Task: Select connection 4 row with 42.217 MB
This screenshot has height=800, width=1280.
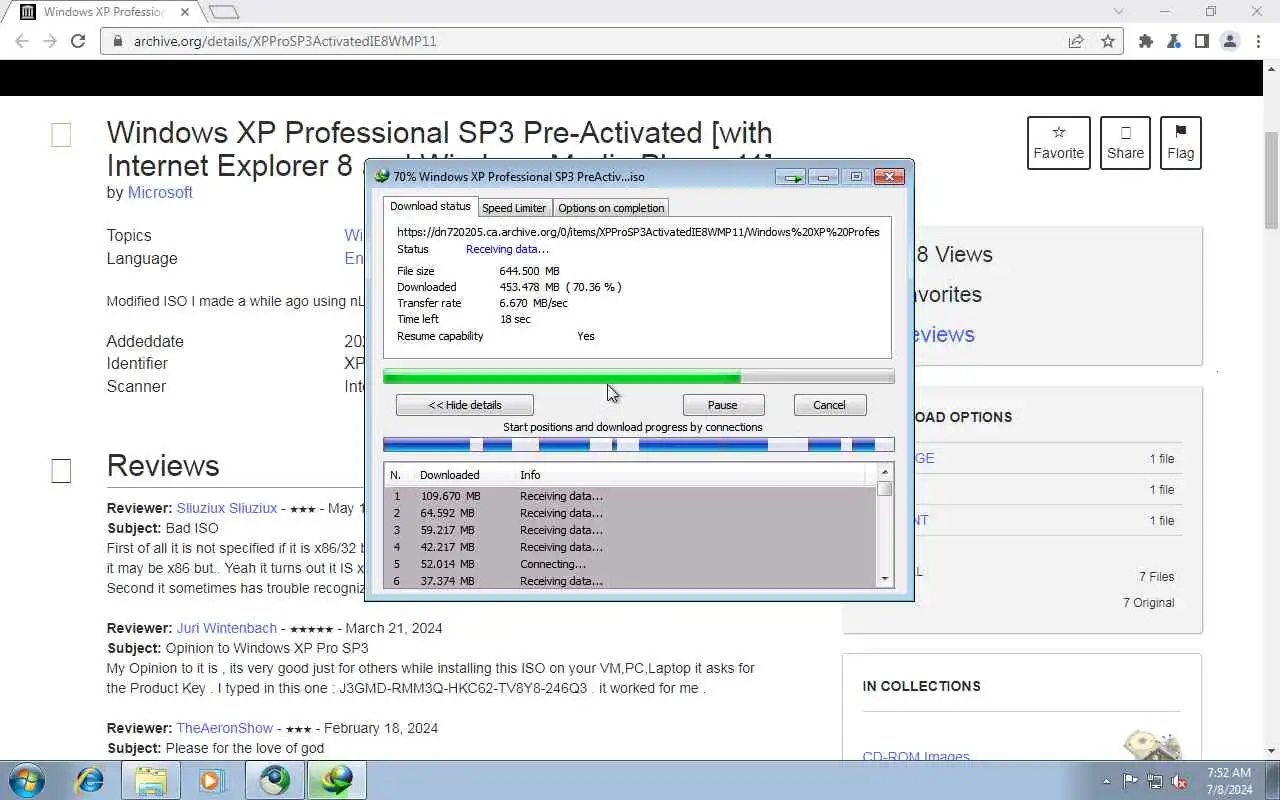Action: click(630, 547)
